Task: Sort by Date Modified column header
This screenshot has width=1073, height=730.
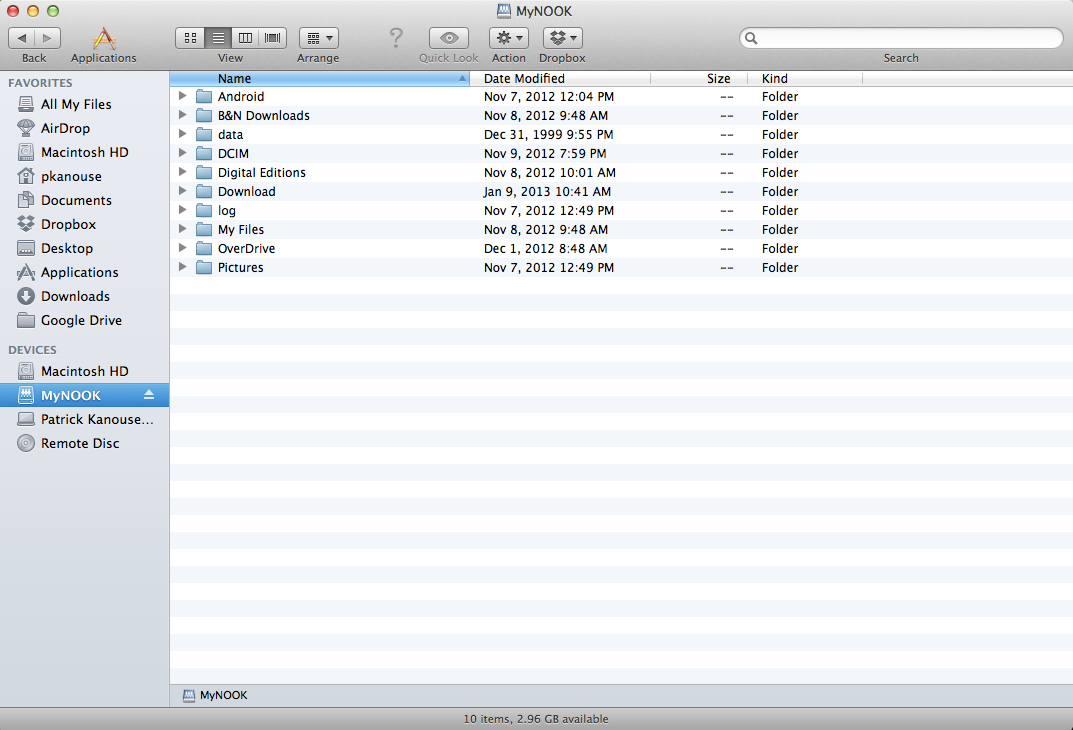Action: coord(560,79)
